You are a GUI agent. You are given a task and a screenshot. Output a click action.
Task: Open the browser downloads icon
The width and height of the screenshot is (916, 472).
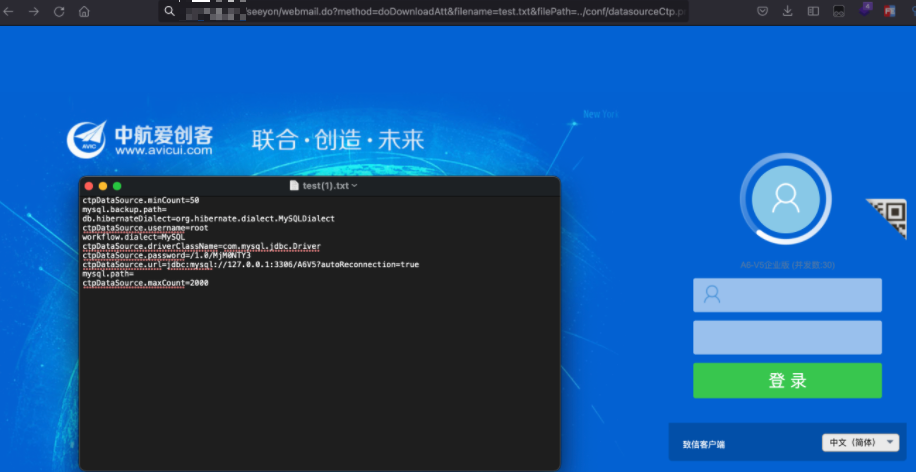coord(787,11)
